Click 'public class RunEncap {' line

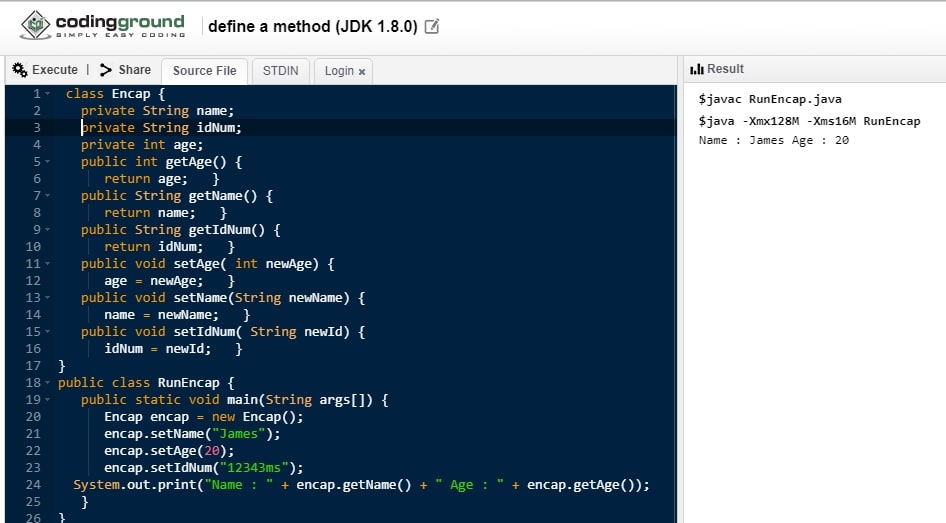click(x=145, y=383)
